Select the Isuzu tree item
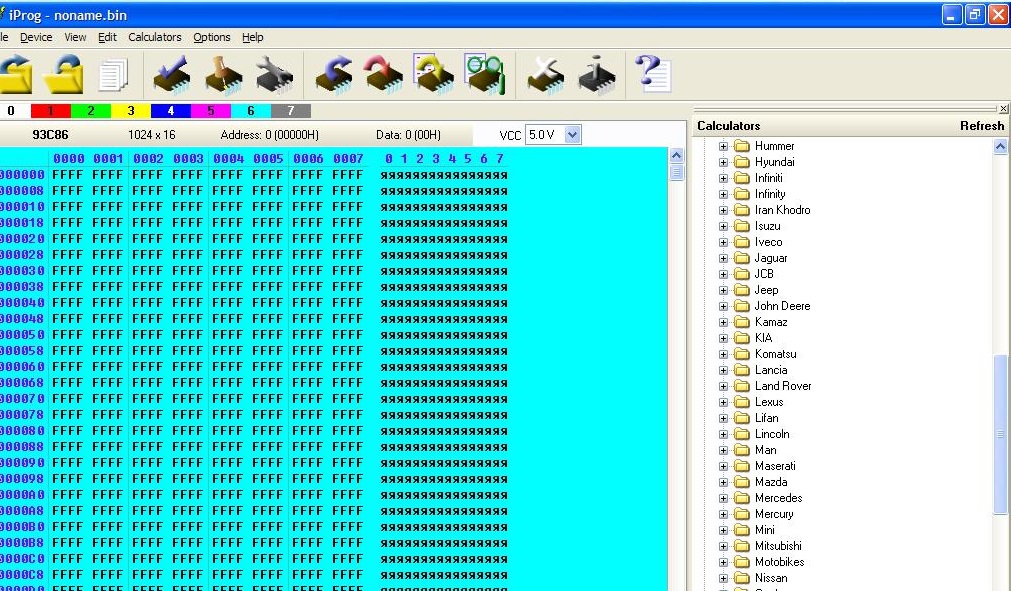This screenshot has height=591, width=1011. coord(767,226)
